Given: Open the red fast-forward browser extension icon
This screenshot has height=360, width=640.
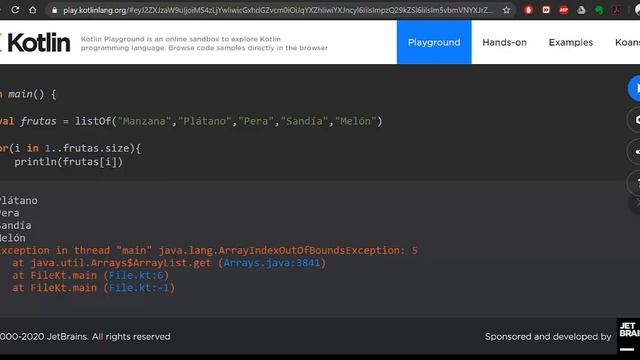Looking at the screenshot, I should (x=546, y=10).
